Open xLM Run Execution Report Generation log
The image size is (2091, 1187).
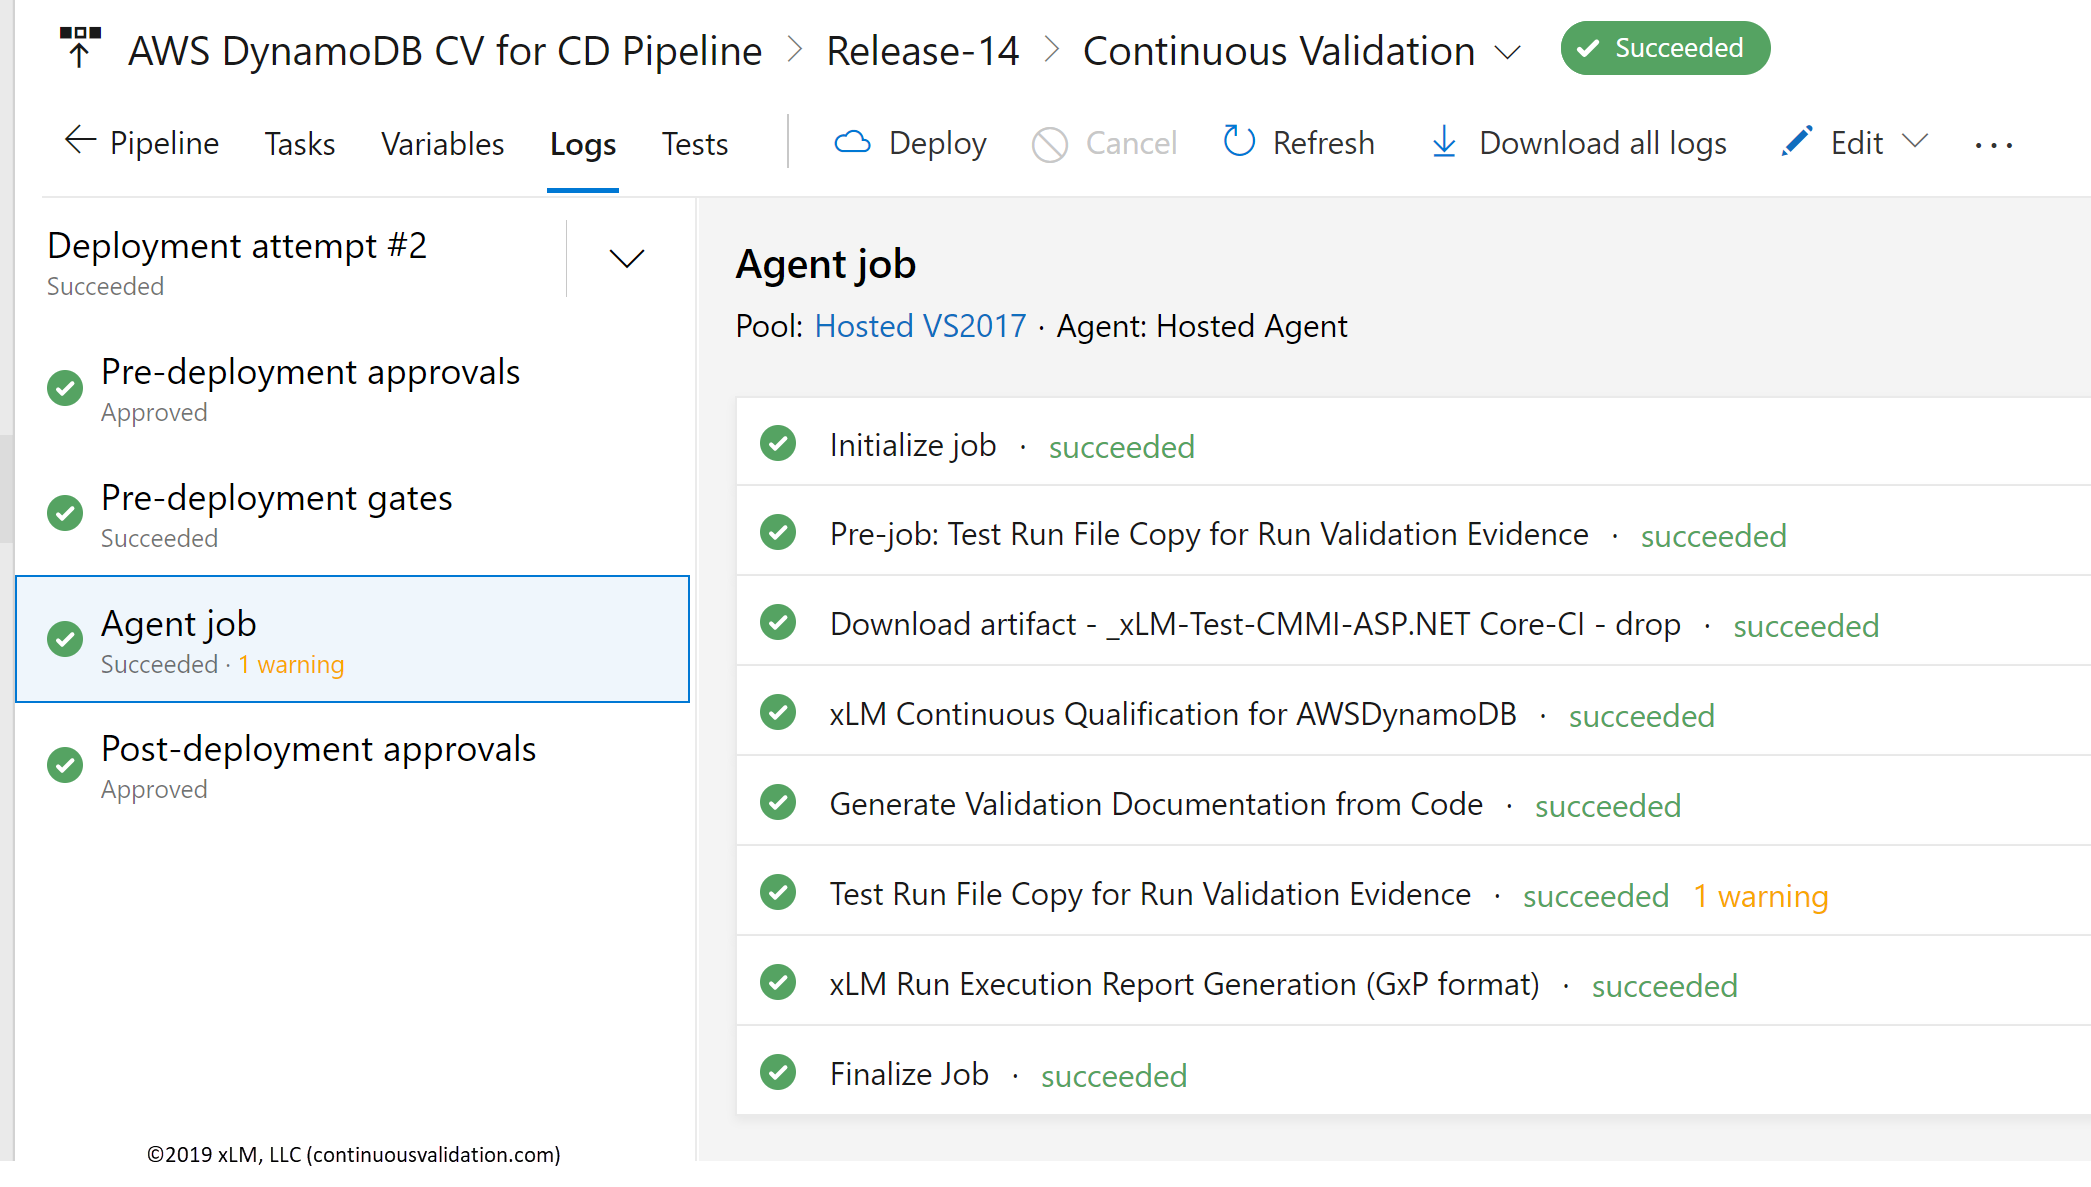[1414, 982]
